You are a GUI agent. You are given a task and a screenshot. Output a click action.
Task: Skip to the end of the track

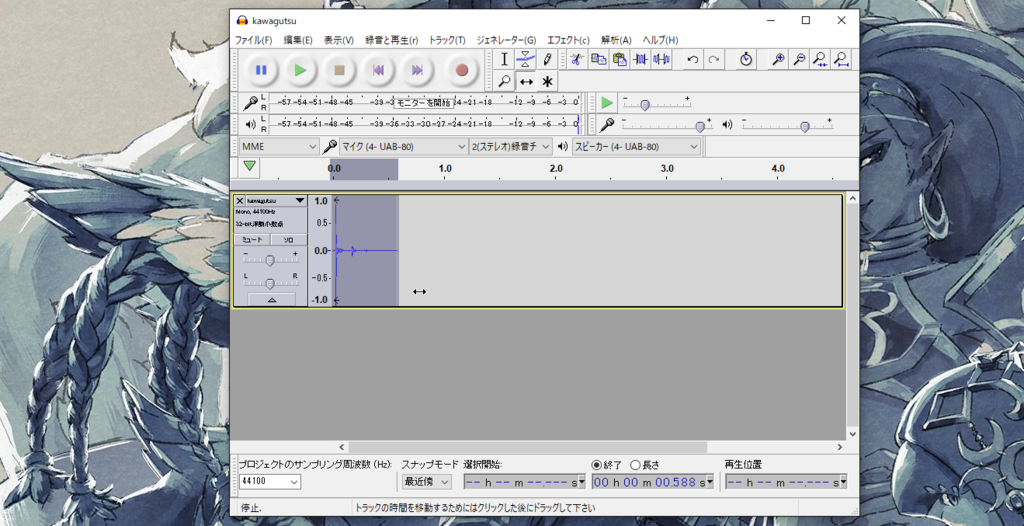pos(417,70)
